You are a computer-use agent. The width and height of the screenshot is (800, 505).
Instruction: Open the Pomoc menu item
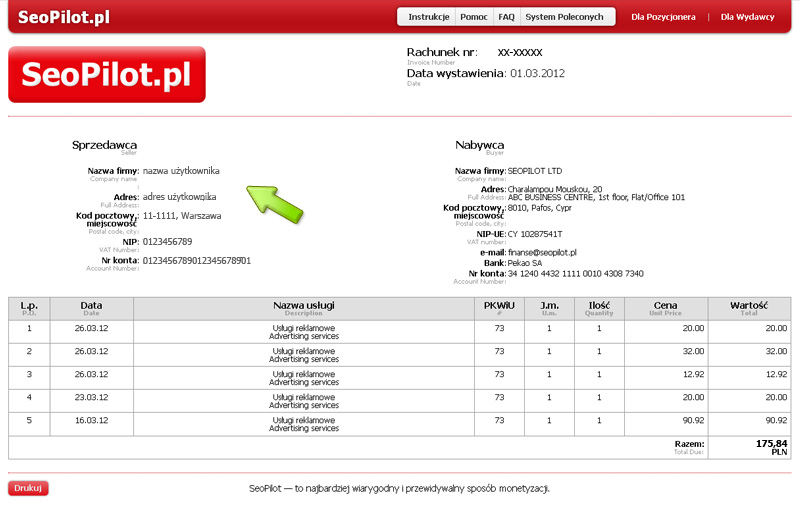pyautogui.click(x=473, y=17)
